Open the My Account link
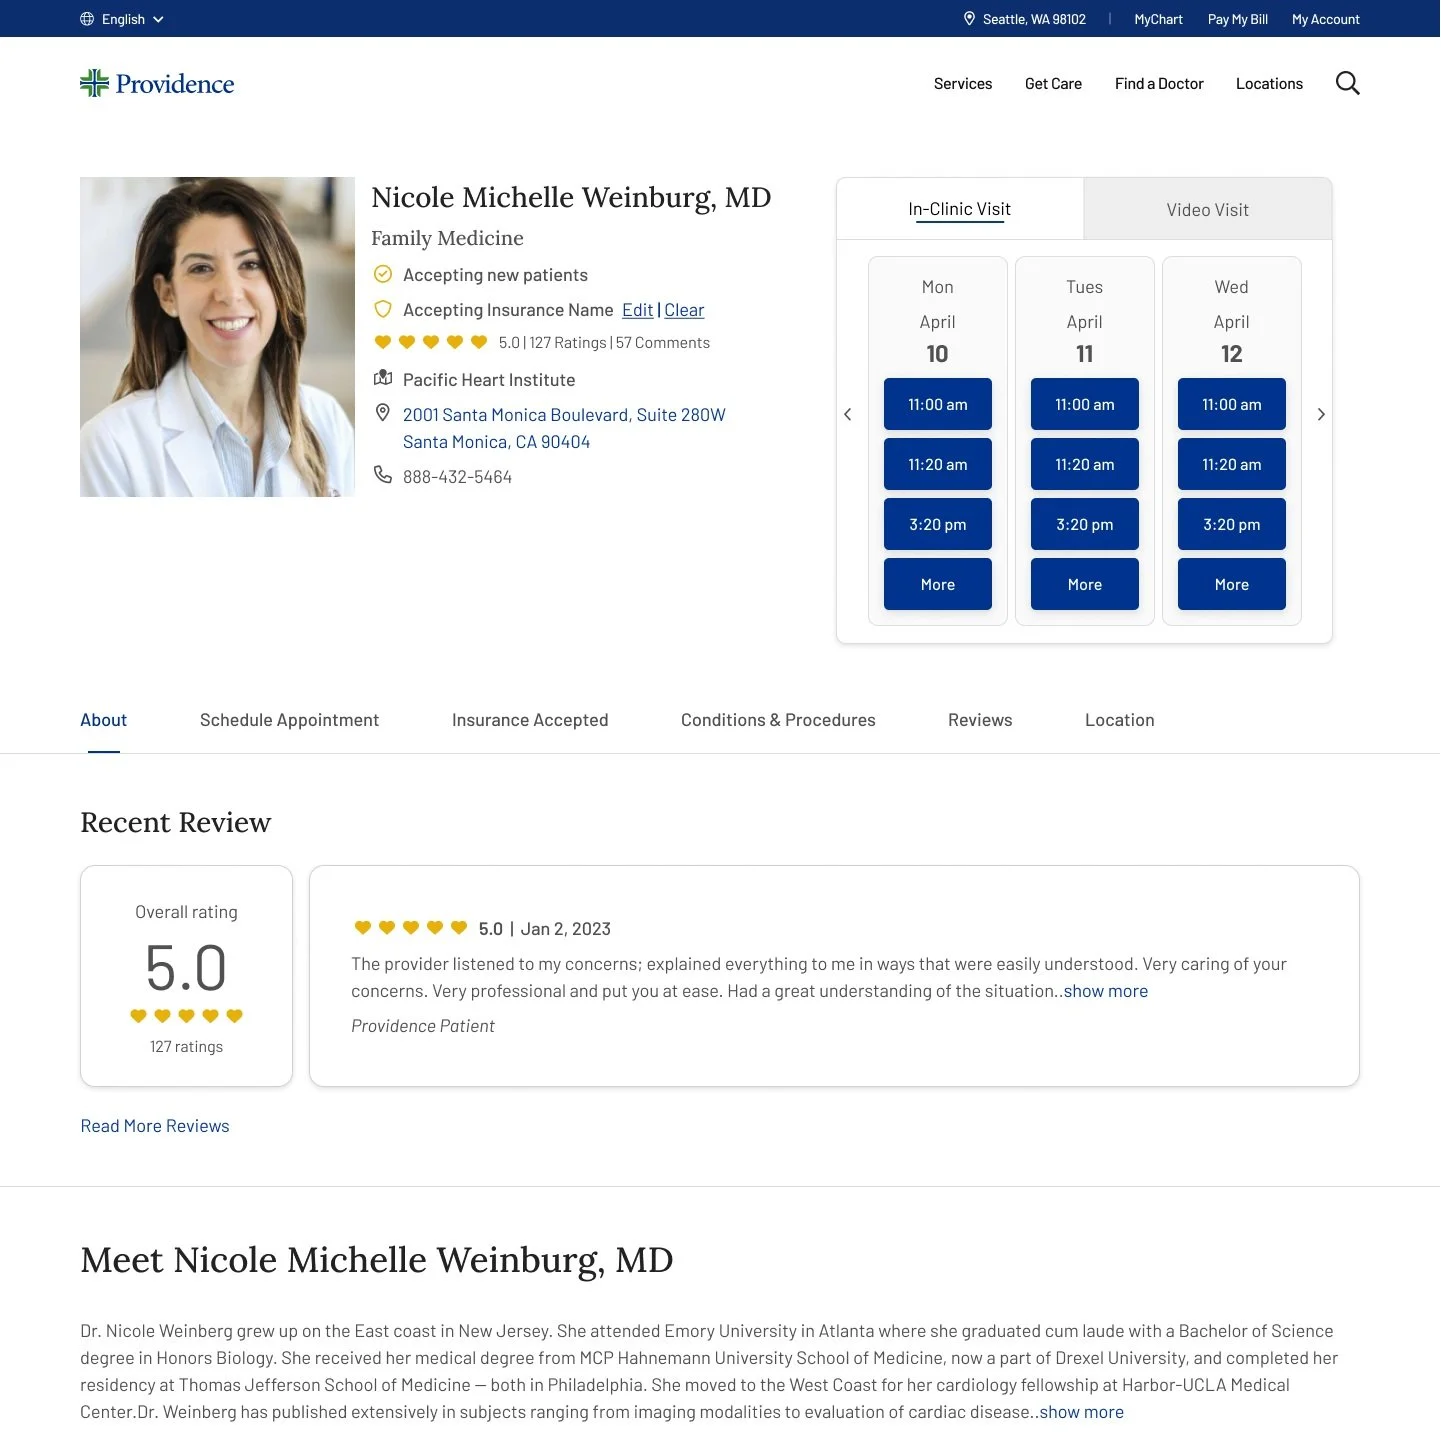The width and height of the screenshot is (1441, 1441). 1325,19
